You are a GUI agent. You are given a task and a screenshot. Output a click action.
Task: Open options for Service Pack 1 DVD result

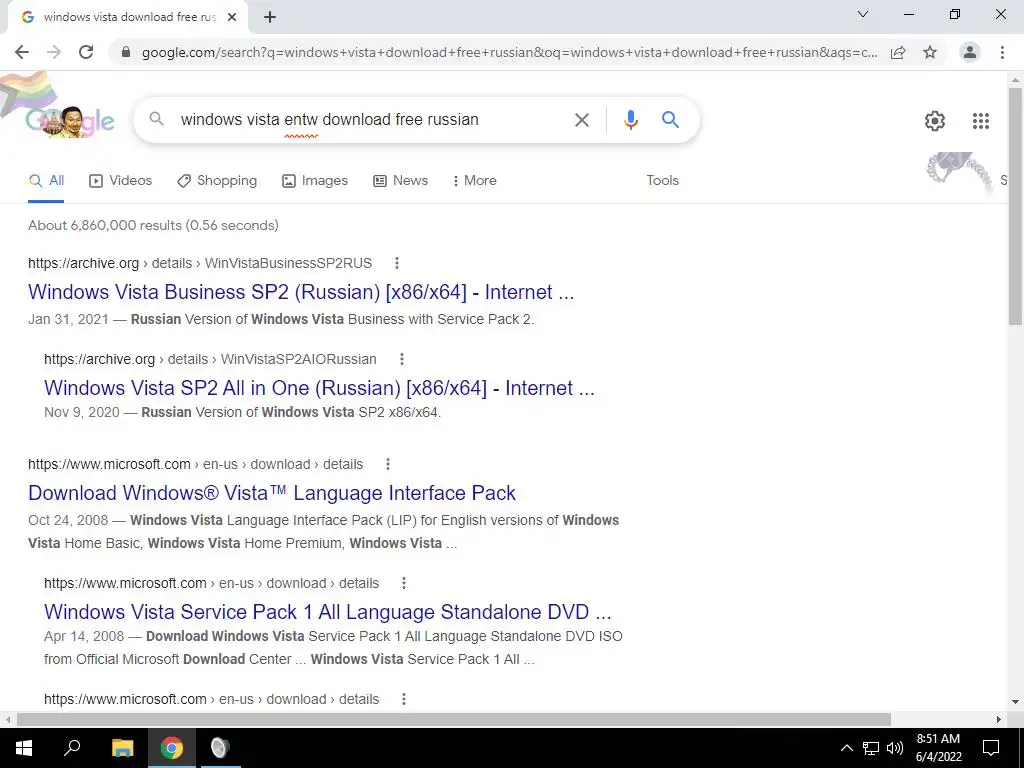404,583
